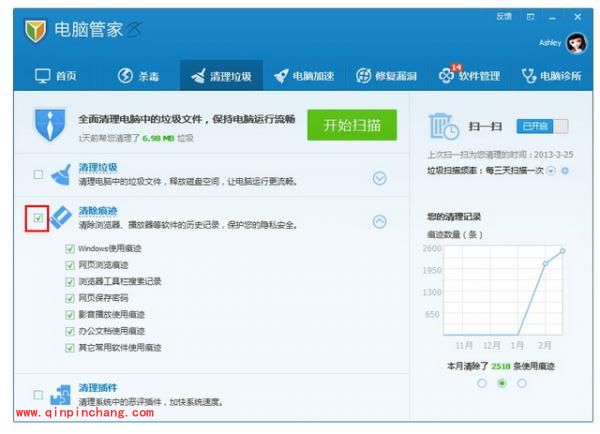This screenshot has height=434, width=600.
Task: Click the 反馈 feedback link
Action: pyautogui.click(x=504, y=16)
